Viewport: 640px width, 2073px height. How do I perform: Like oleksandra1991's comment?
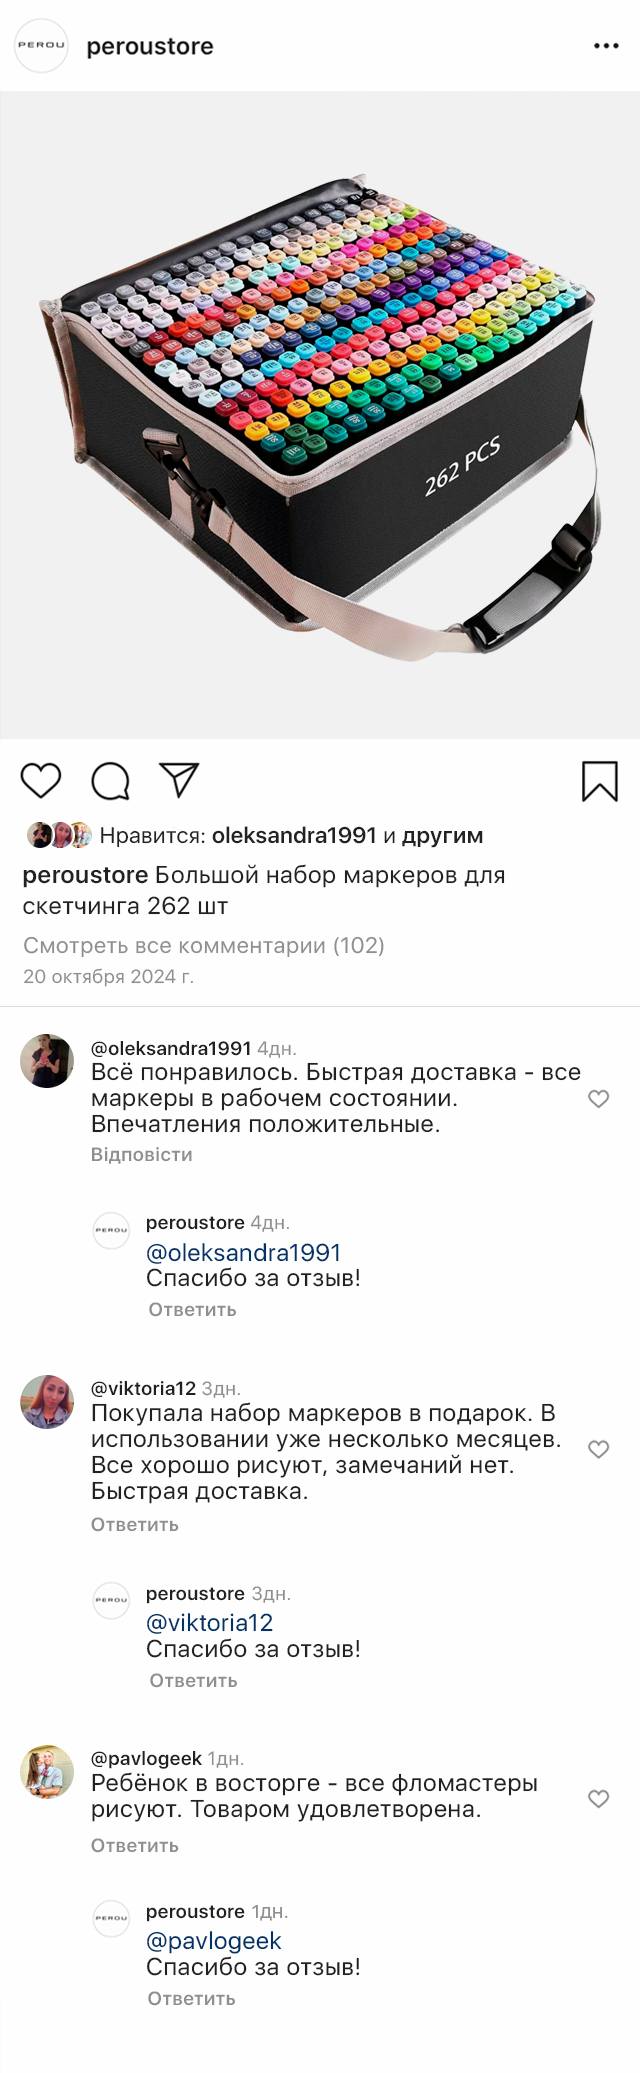click(x=598, y=1099)
